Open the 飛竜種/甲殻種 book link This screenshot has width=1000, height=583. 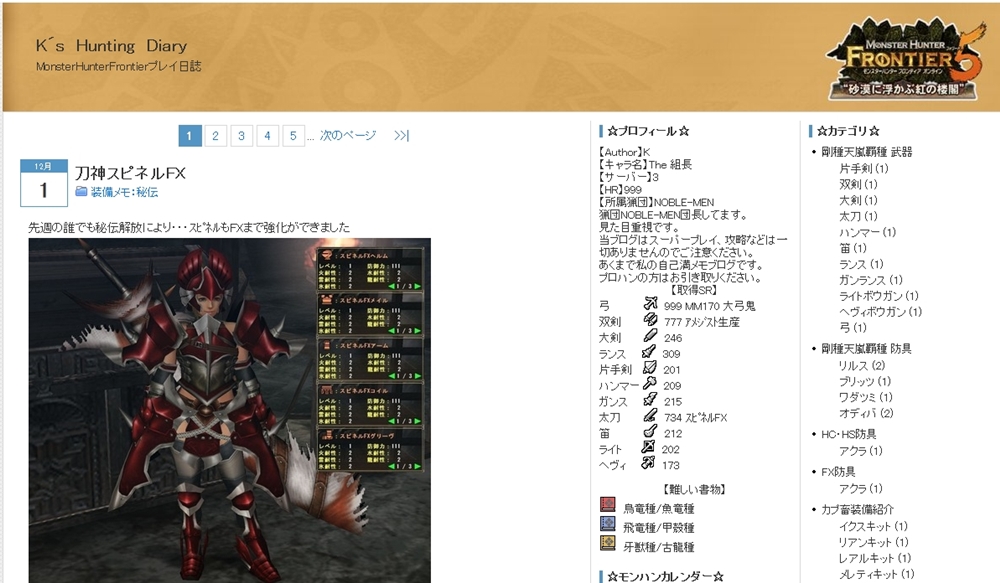[x=659, y=528]
